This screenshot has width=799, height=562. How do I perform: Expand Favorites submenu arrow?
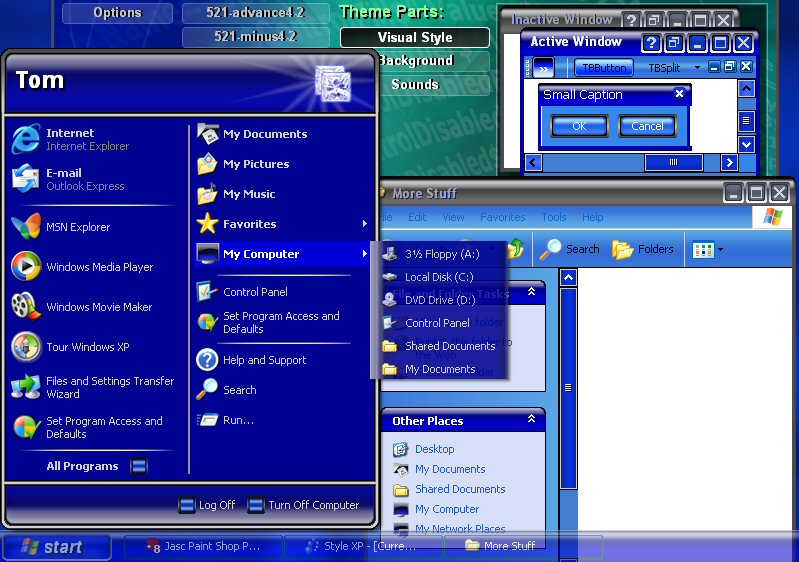pyautogui.click(x=364, y=224)
